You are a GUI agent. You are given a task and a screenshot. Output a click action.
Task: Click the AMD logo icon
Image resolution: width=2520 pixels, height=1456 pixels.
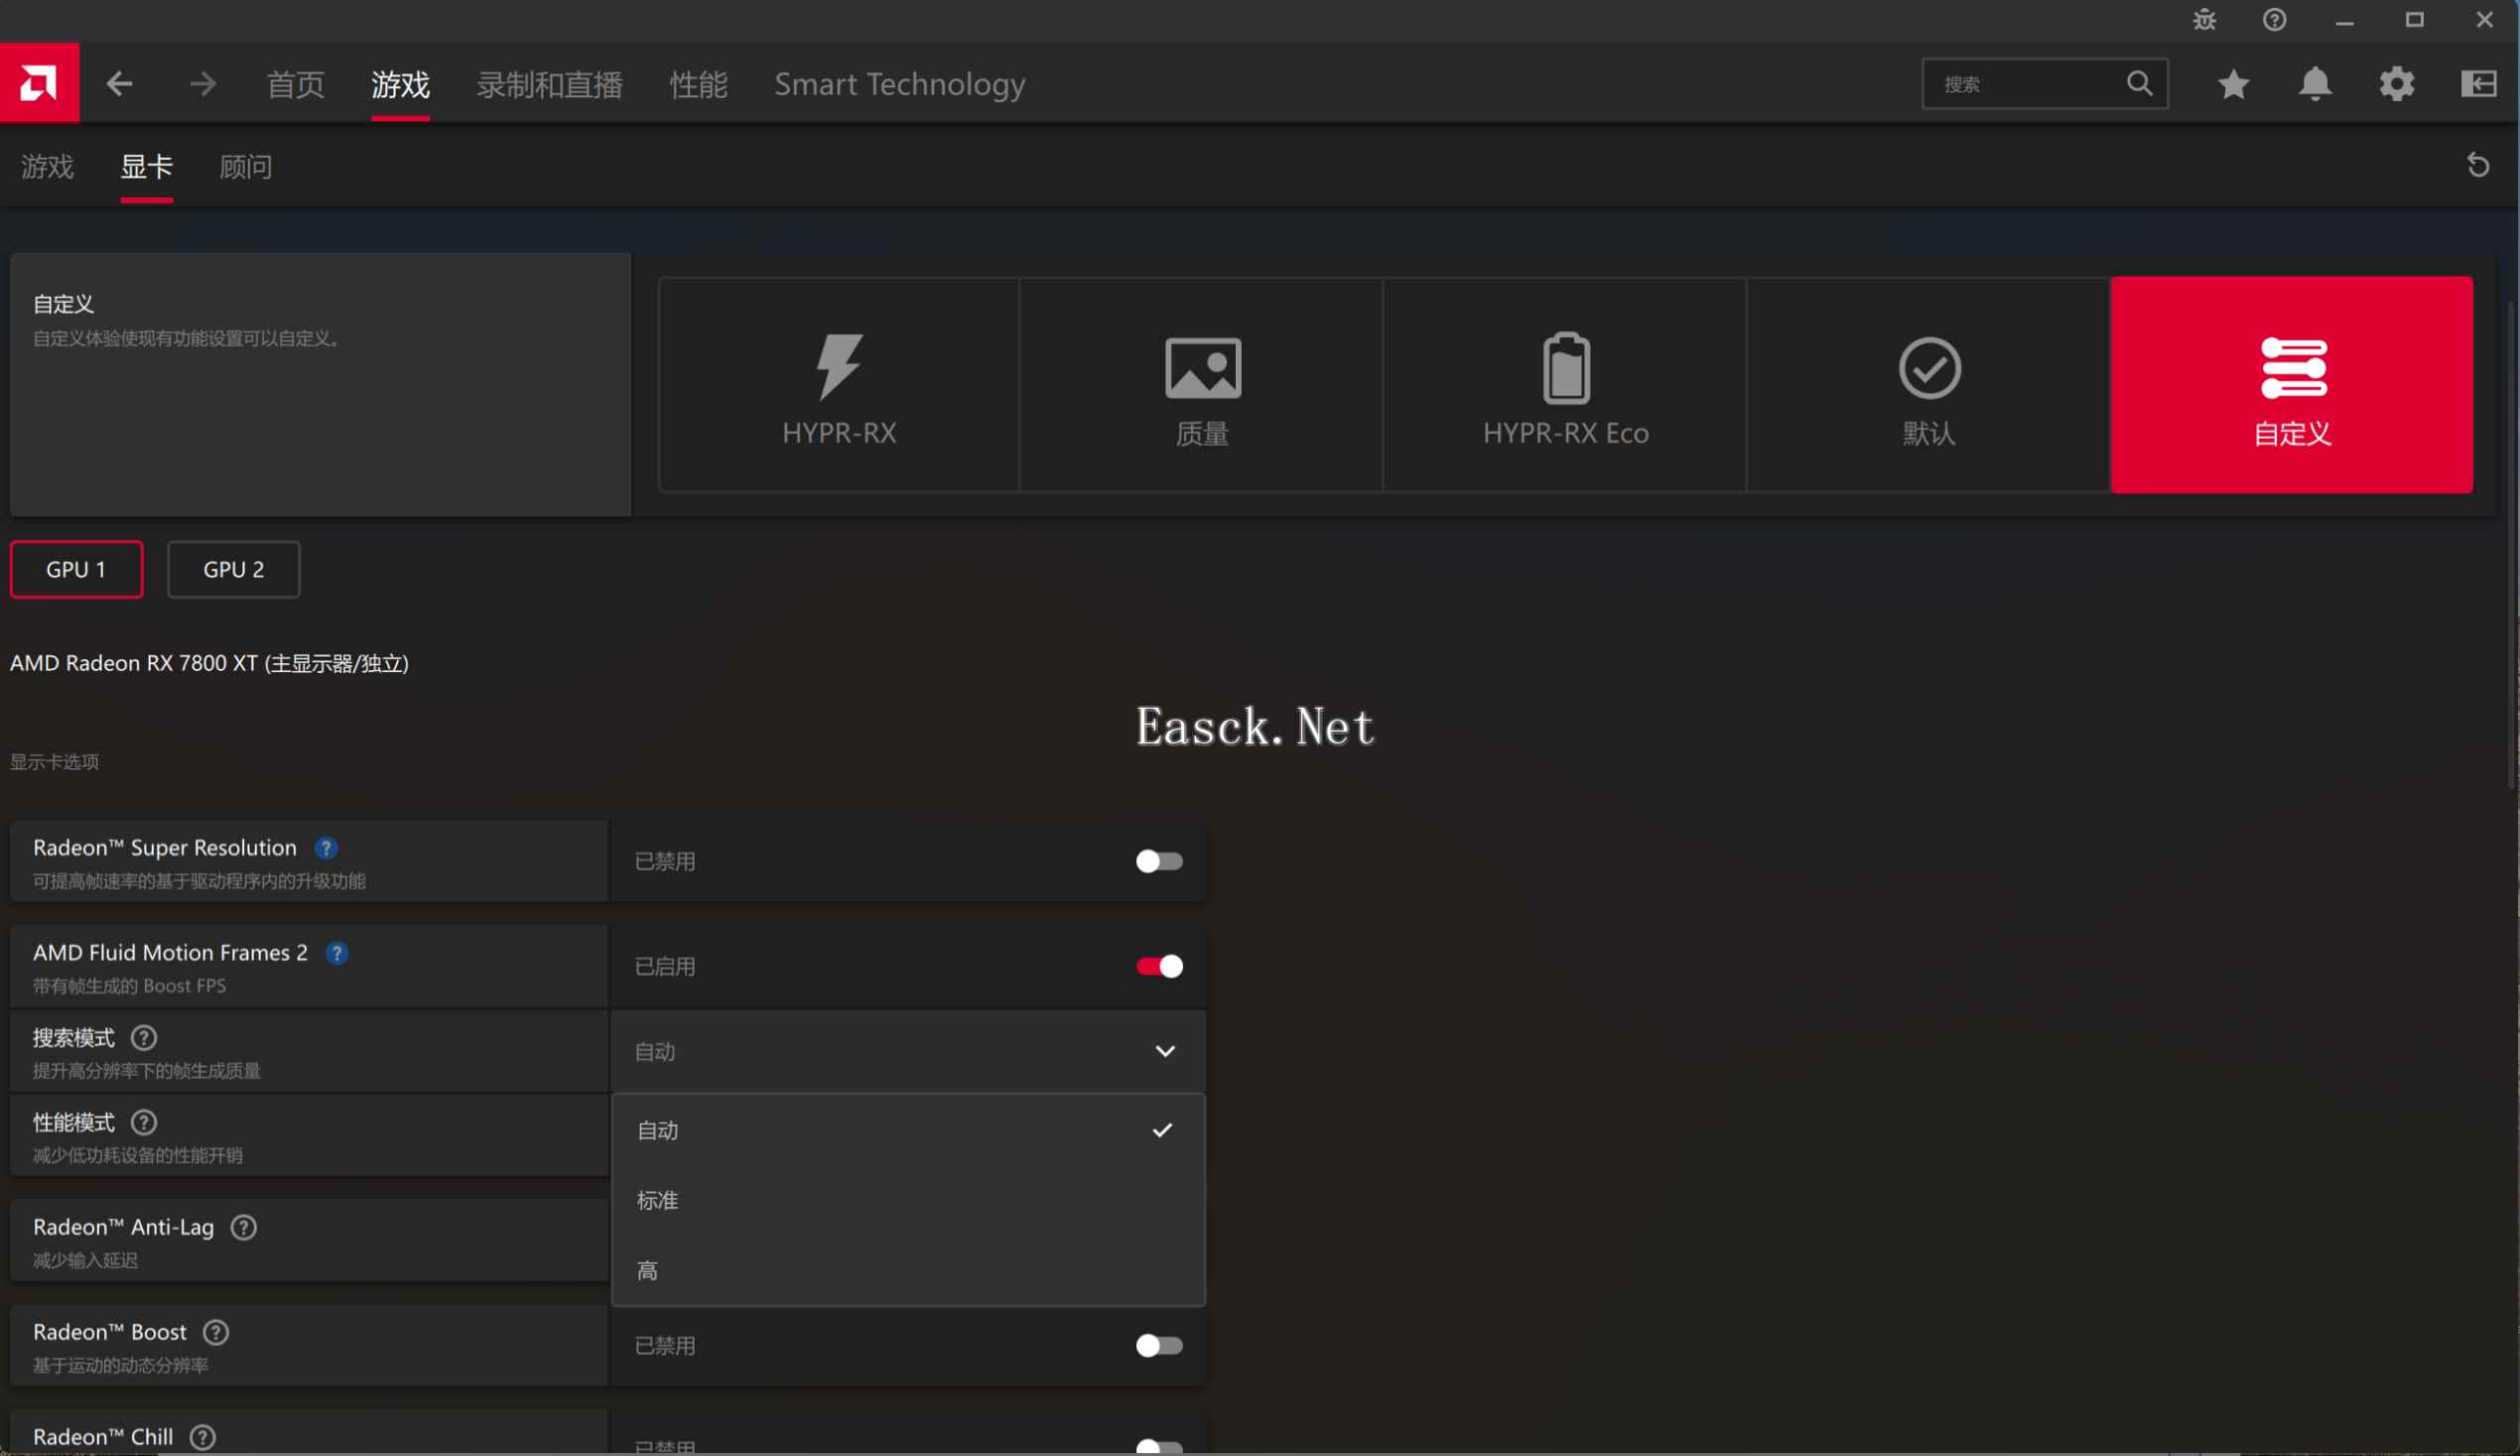pyautogui.click(x=39, y=83)
